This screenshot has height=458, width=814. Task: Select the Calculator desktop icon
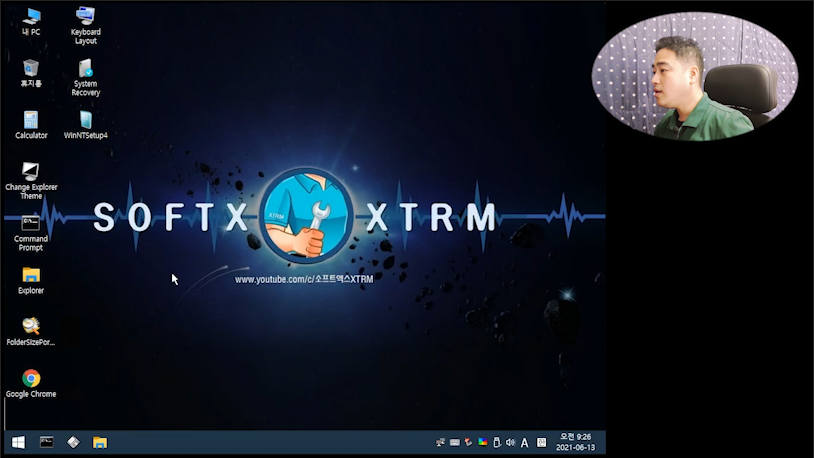pos(31,125)
